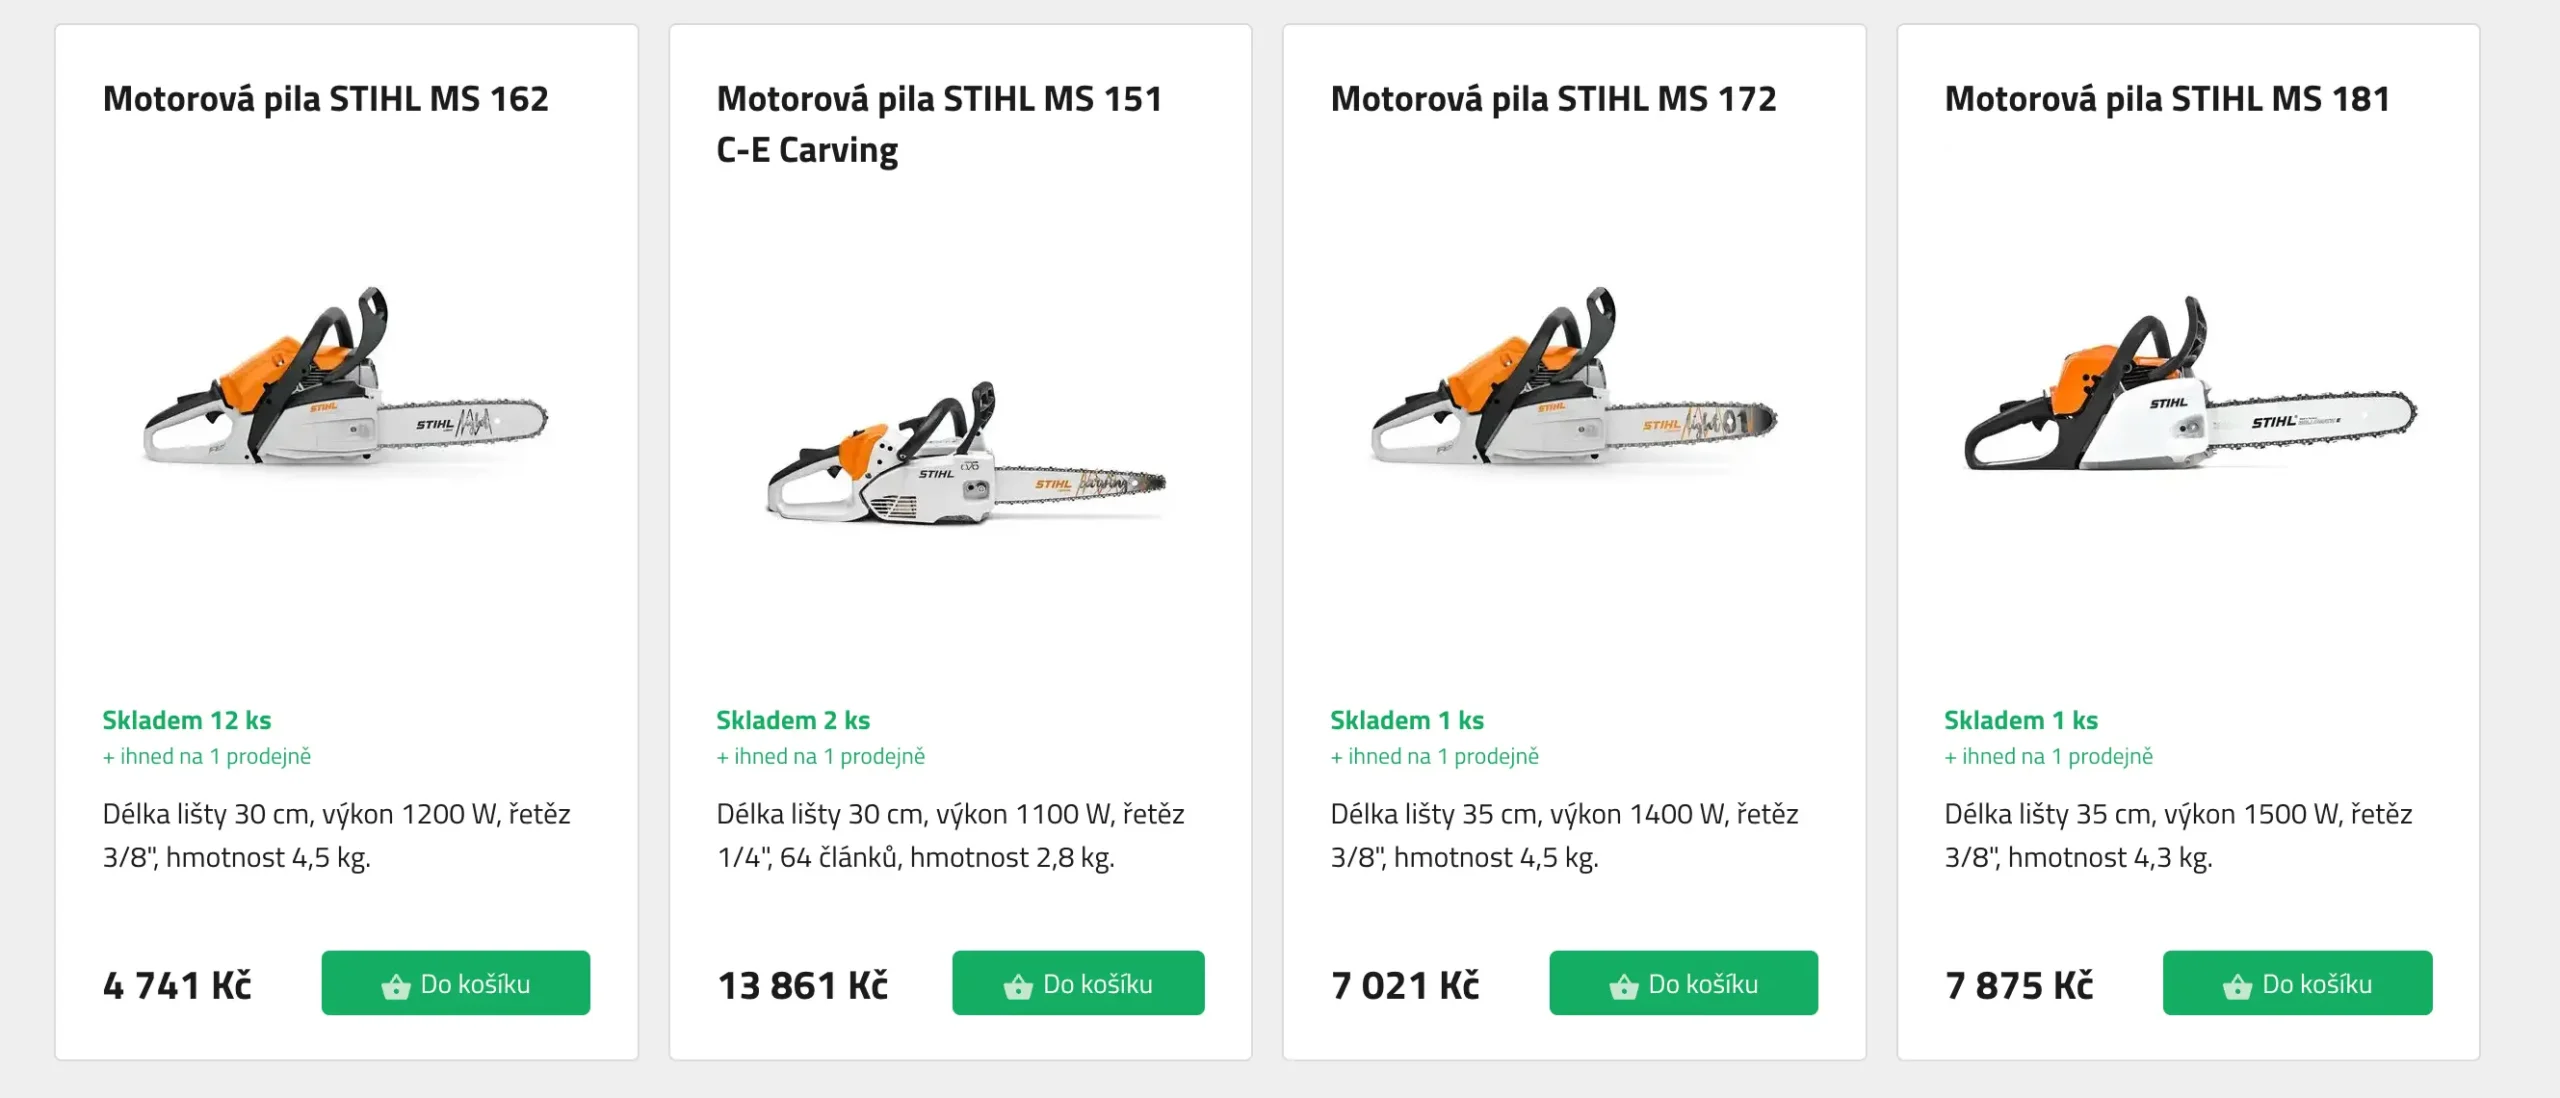This screenshot has width=2560, height=1098.
Task: Add STIHL MS 162 to cart with Do košíku
Action: tap(455, 984)
